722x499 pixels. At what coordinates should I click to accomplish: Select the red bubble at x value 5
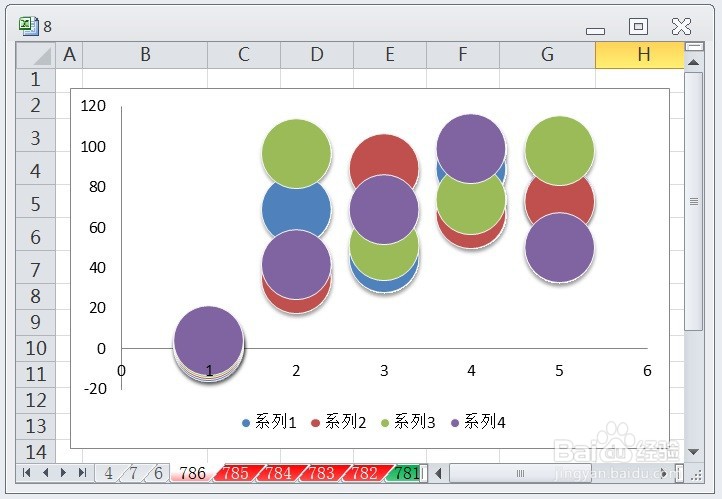coord(559,200)
